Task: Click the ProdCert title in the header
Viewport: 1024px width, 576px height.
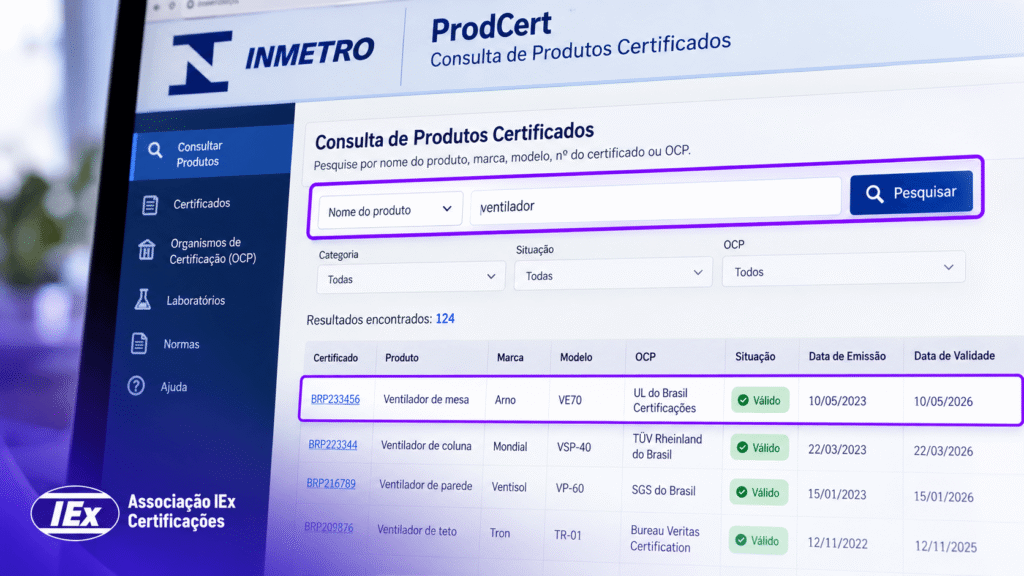Action: point(491,27)
